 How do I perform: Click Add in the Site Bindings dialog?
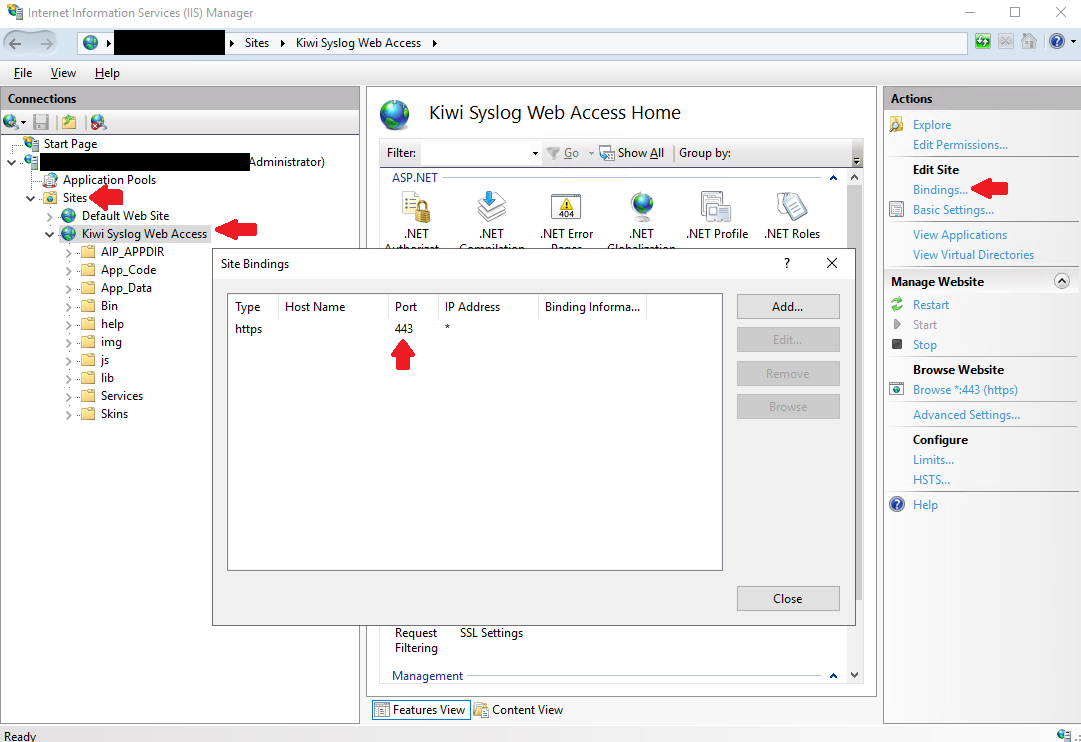click(787, 306)
